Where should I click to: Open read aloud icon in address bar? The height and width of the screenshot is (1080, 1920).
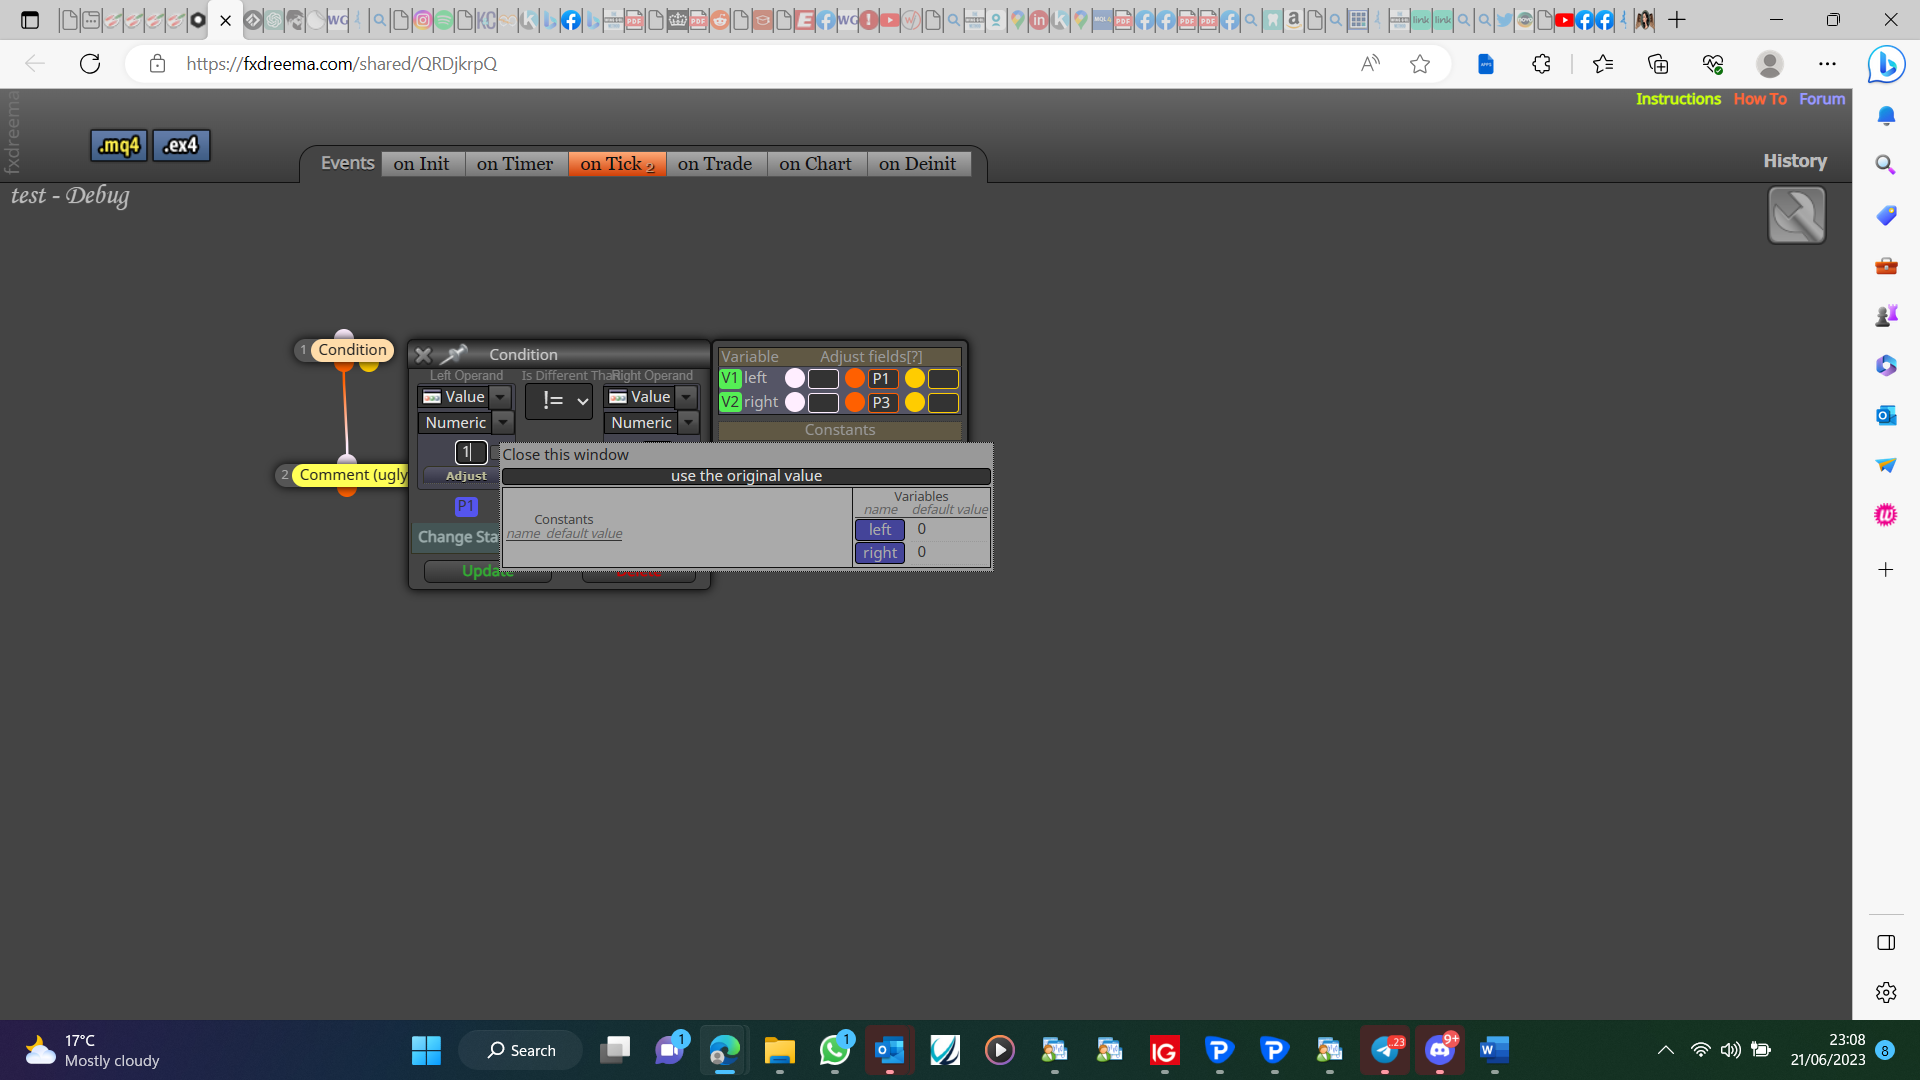[1370, 64]
